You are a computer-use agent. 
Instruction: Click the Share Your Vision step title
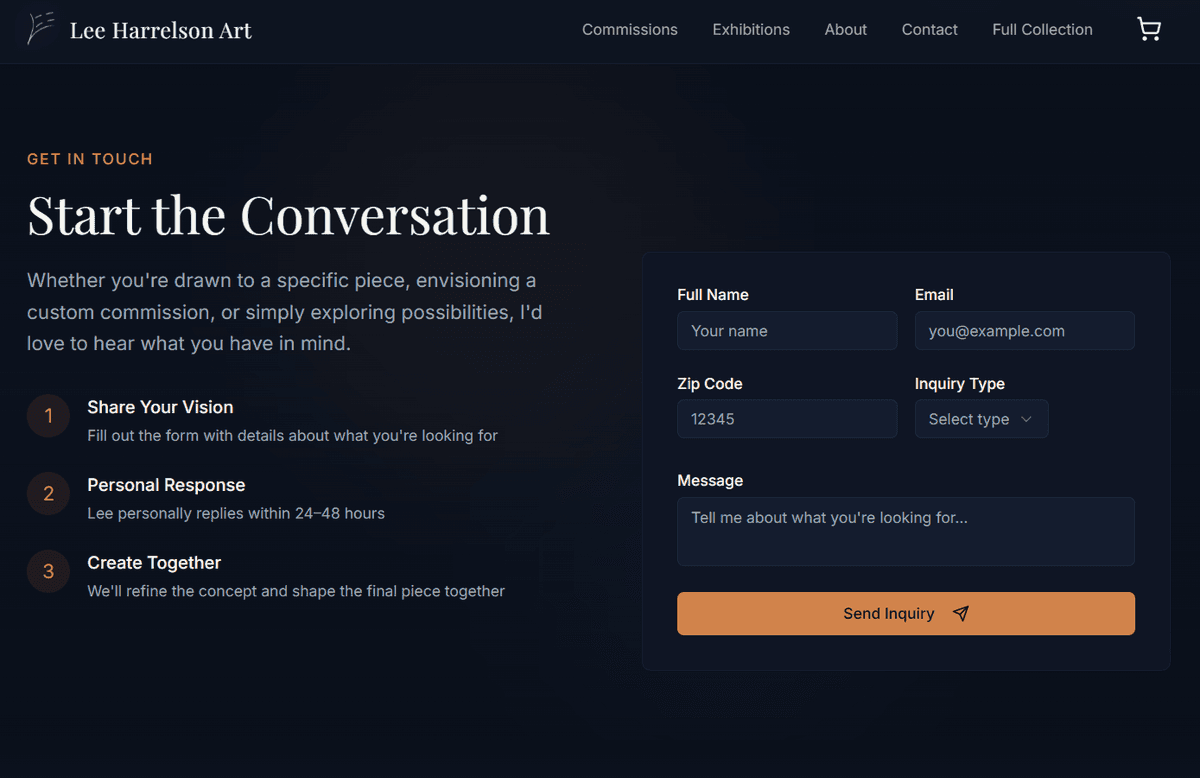160,407
